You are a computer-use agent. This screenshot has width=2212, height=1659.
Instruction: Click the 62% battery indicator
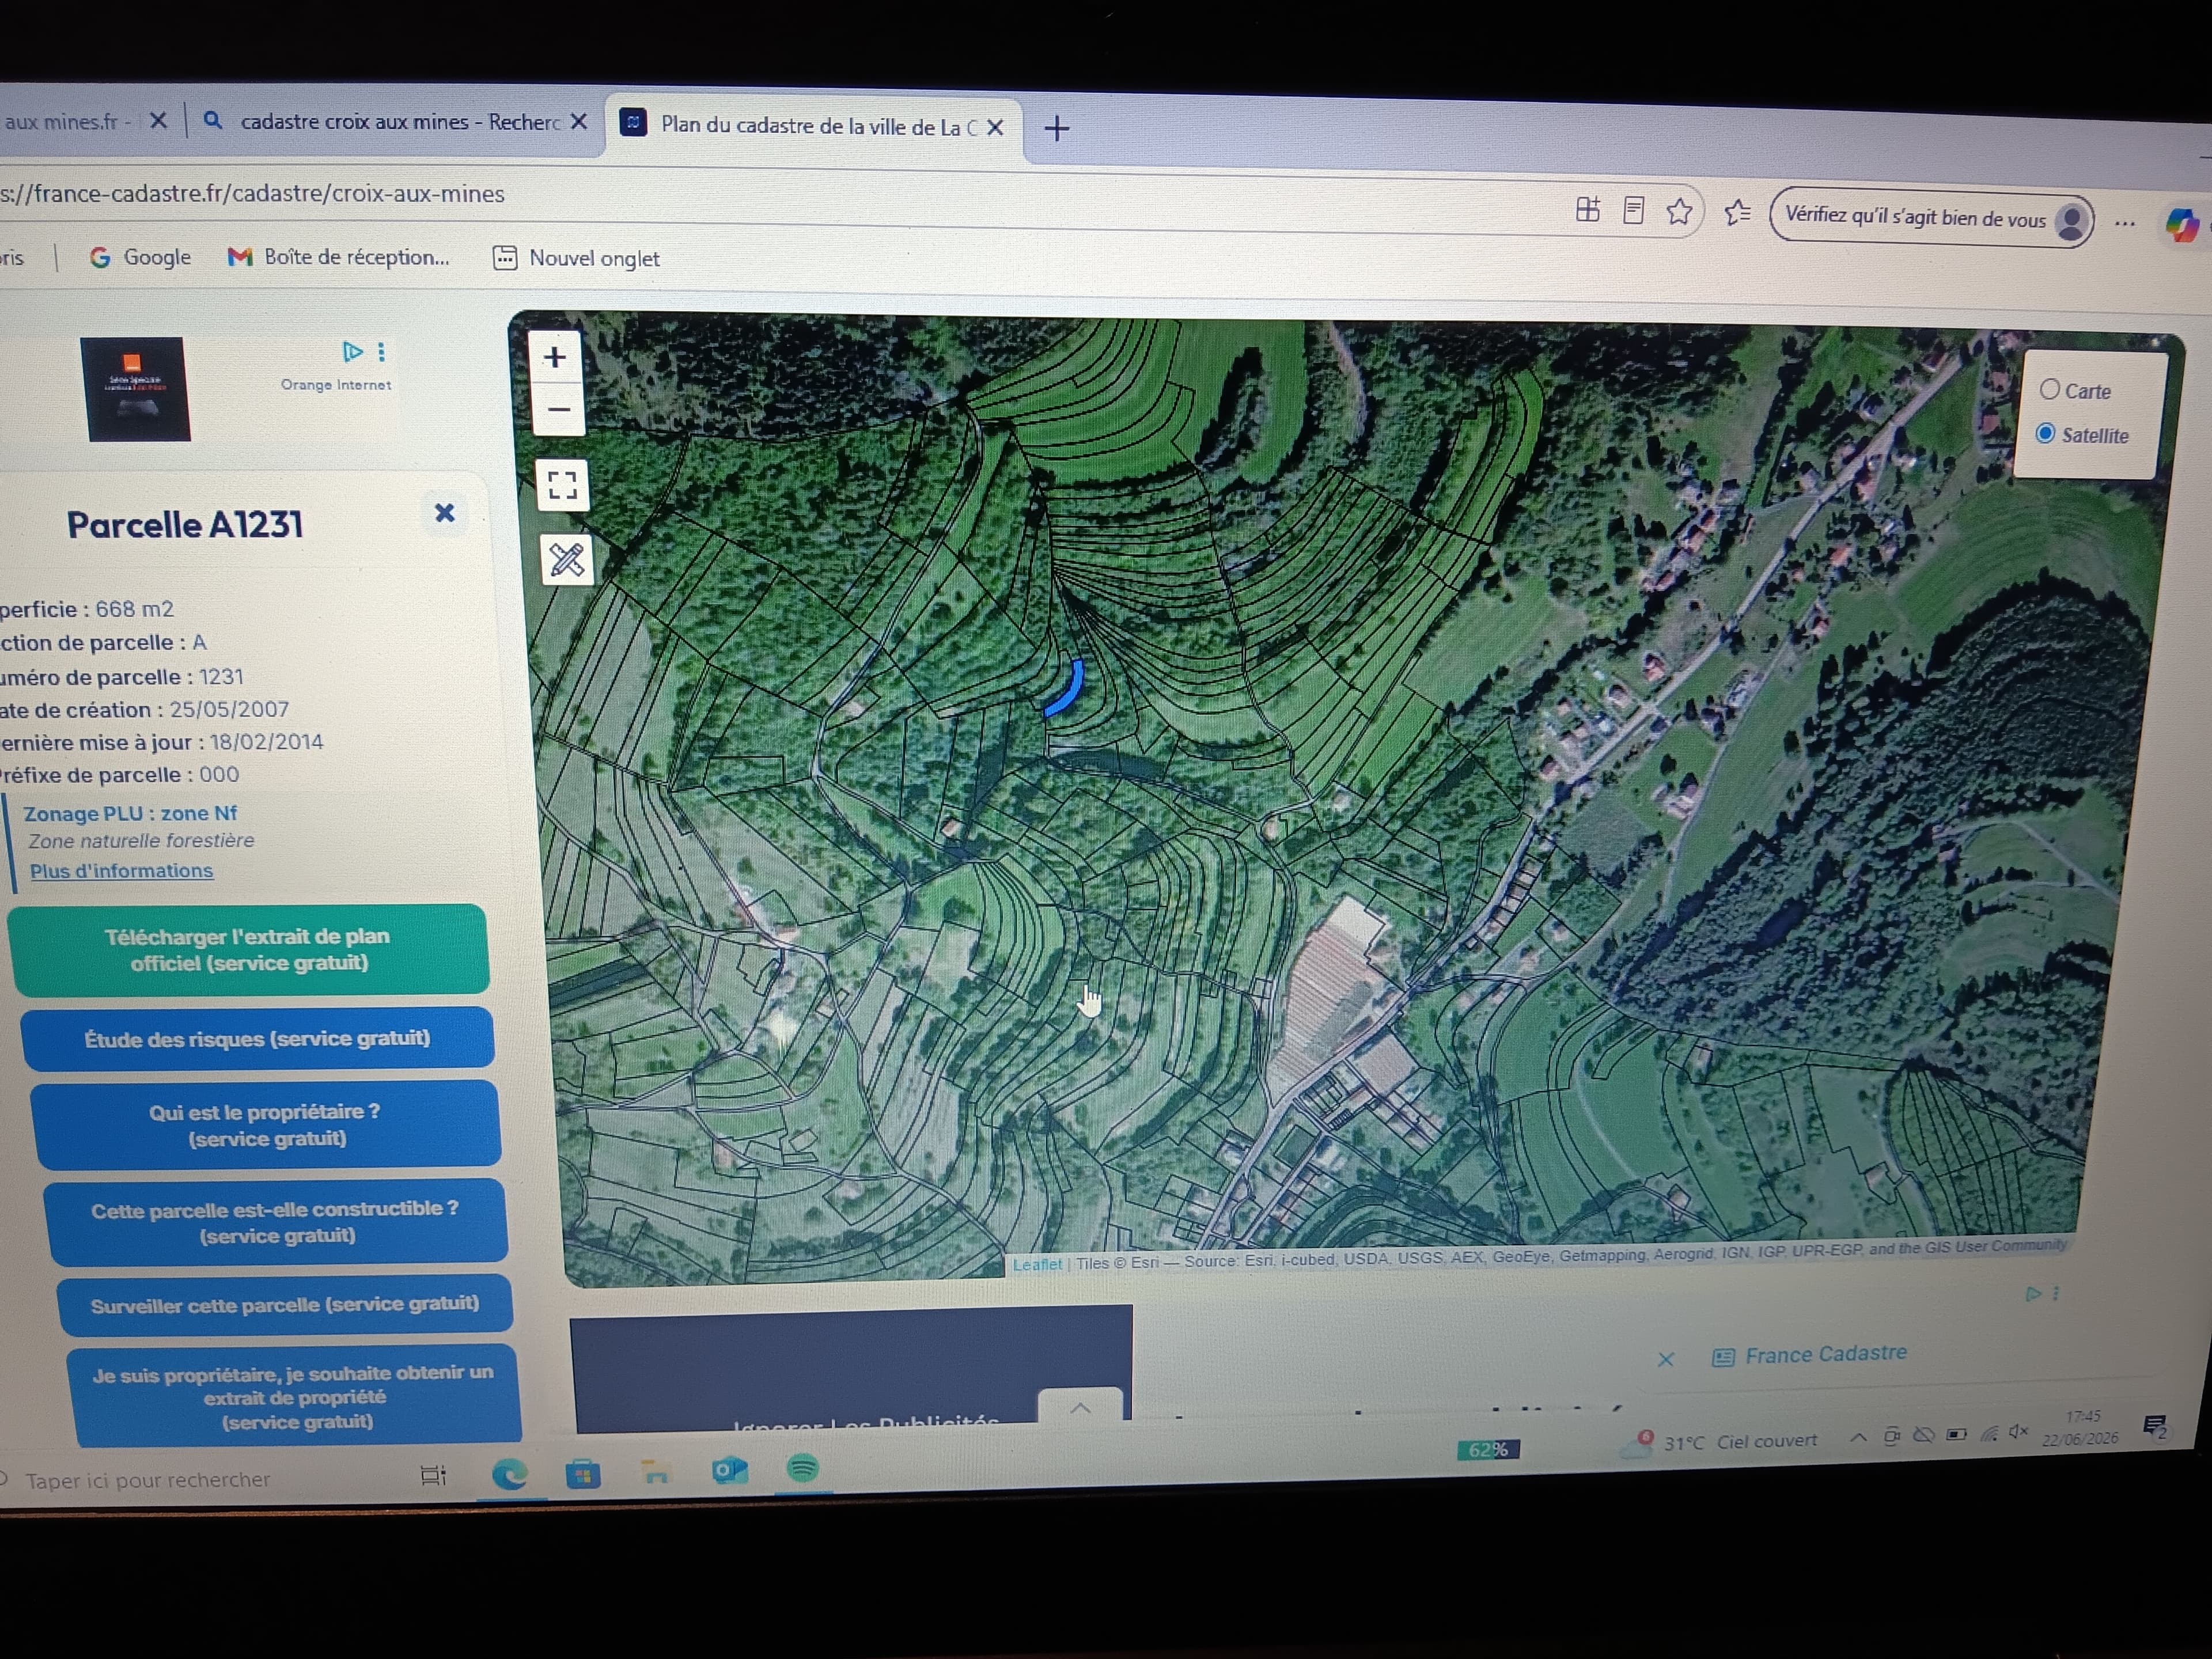click(x=1488, y=1449)
